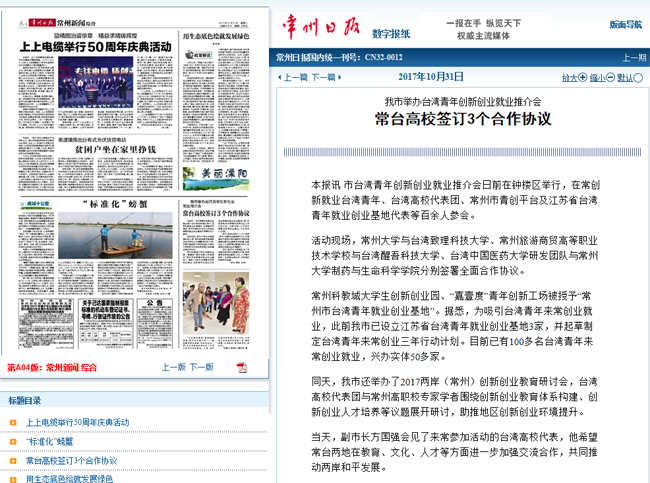Go to previous page via 上一版

(174, 368)
